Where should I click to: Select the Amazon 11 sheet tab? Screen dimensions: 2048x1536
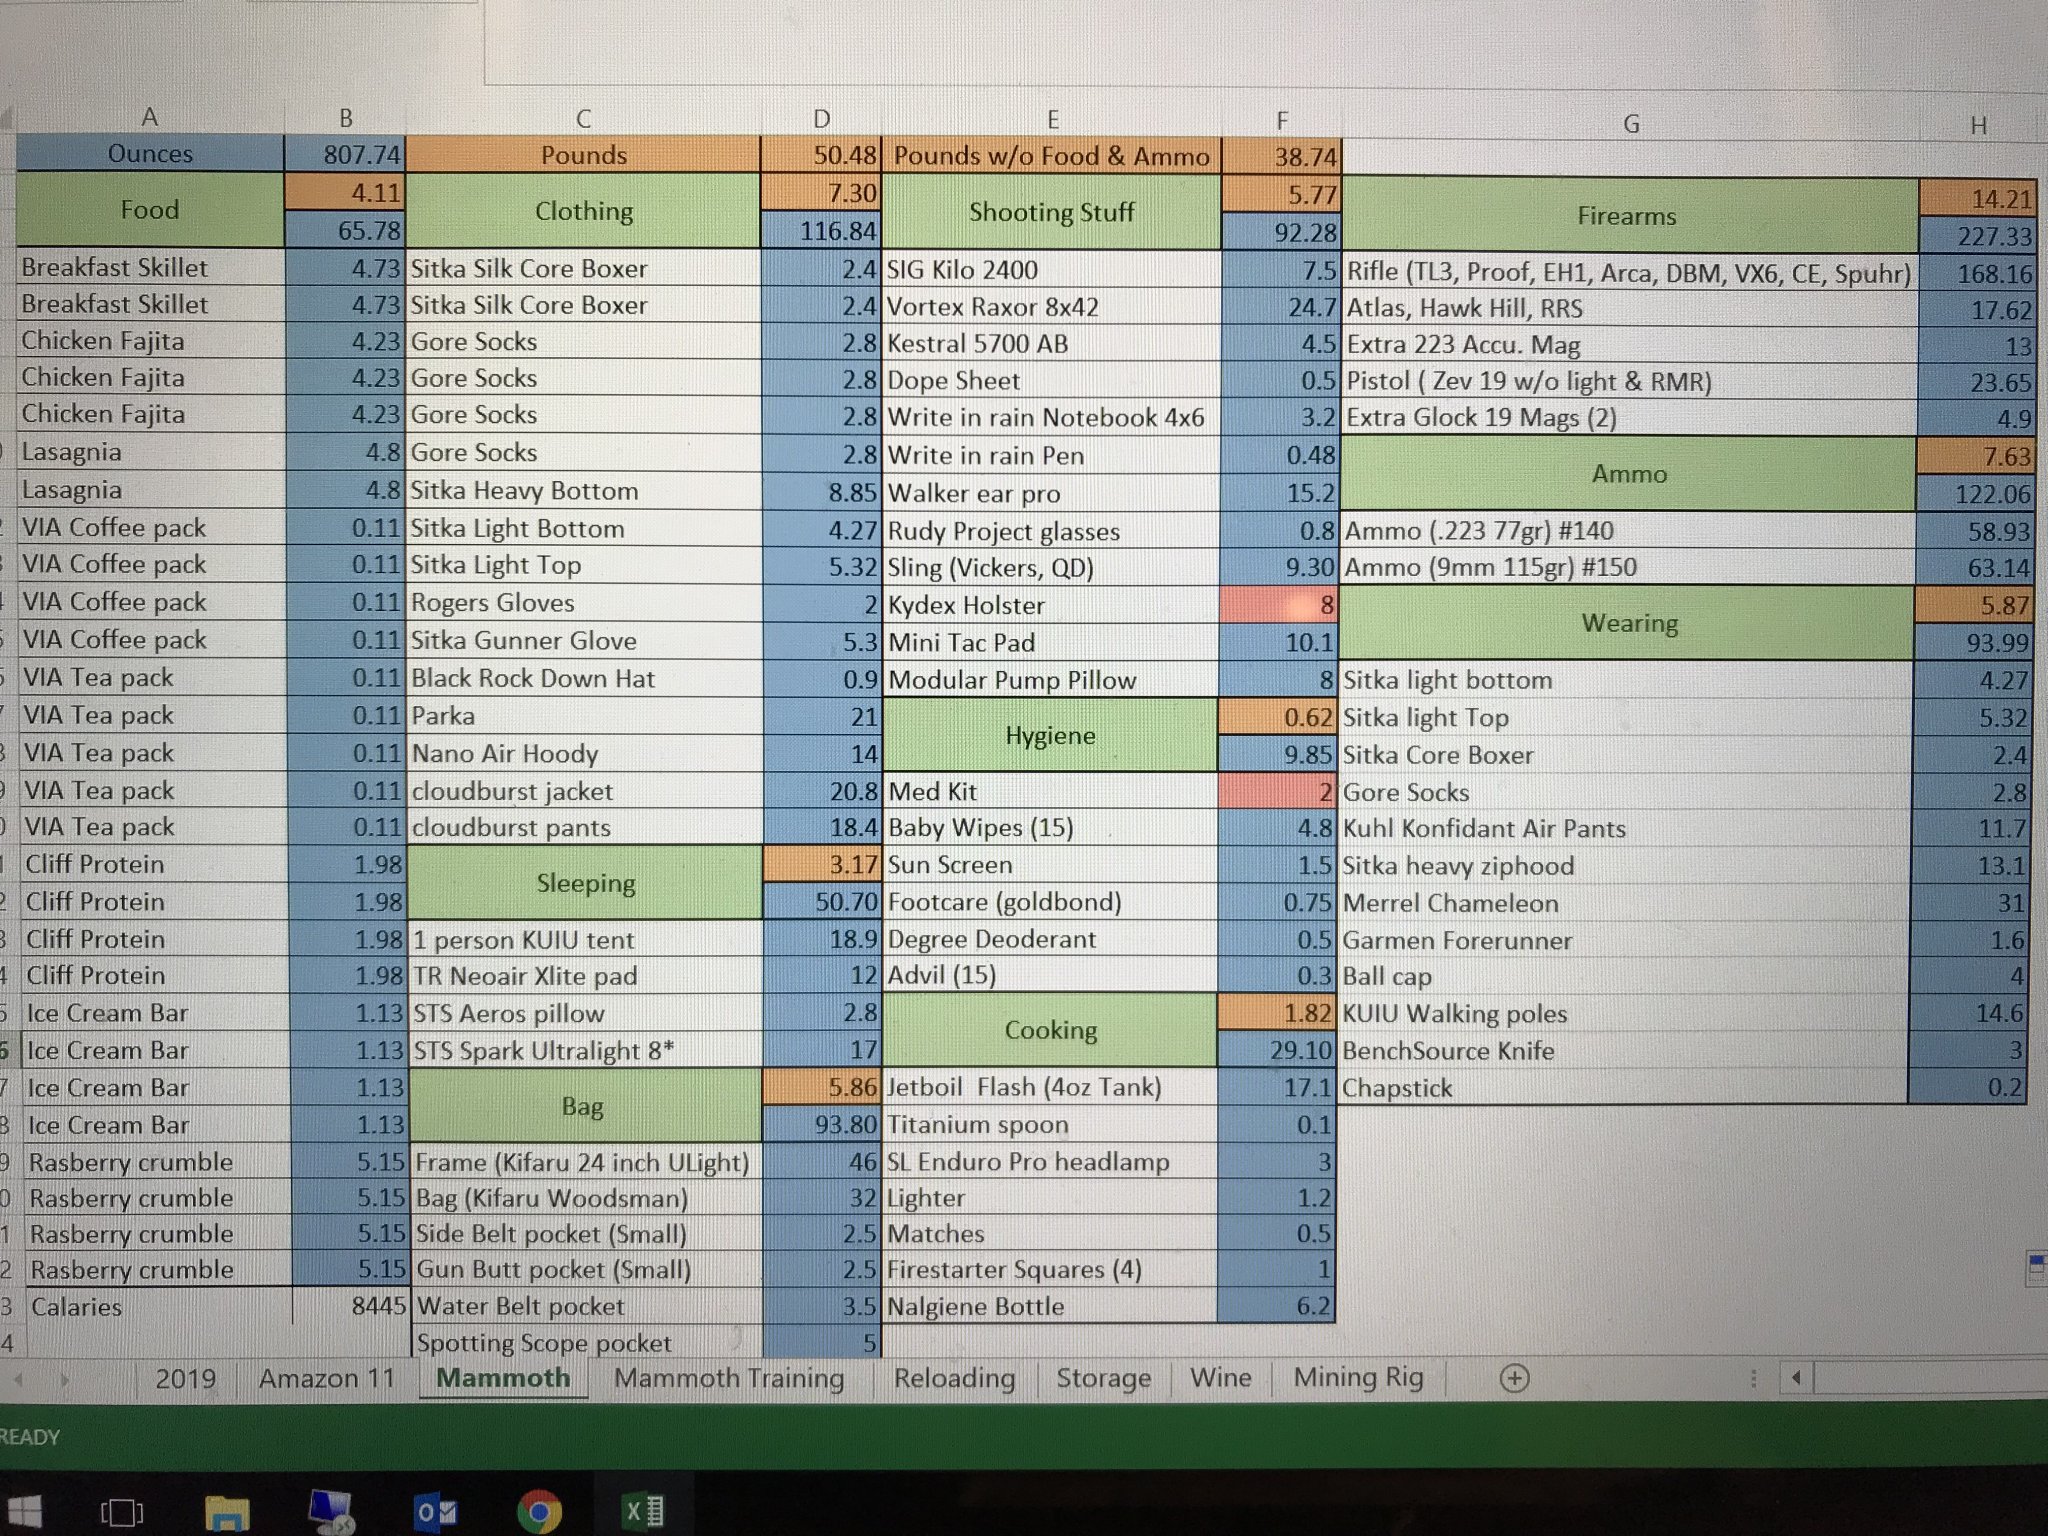tap(327, 1378)
